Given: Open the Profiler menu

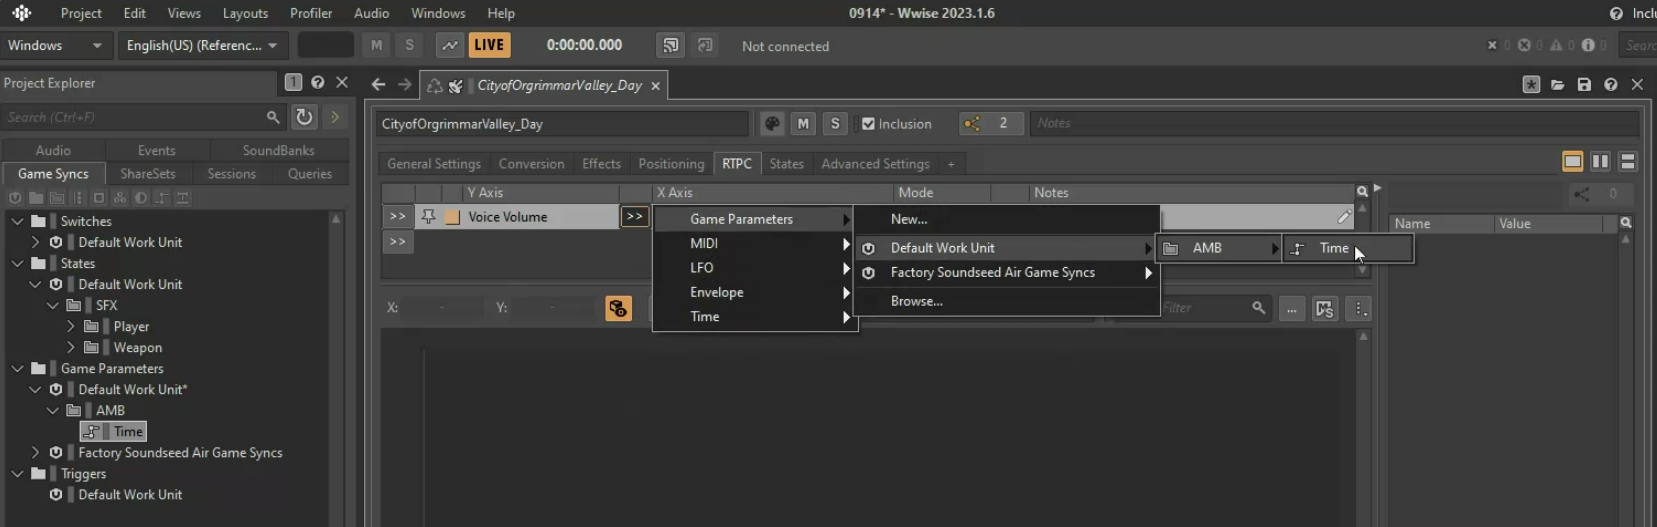Looking at the screenshot, I should 311,13.
